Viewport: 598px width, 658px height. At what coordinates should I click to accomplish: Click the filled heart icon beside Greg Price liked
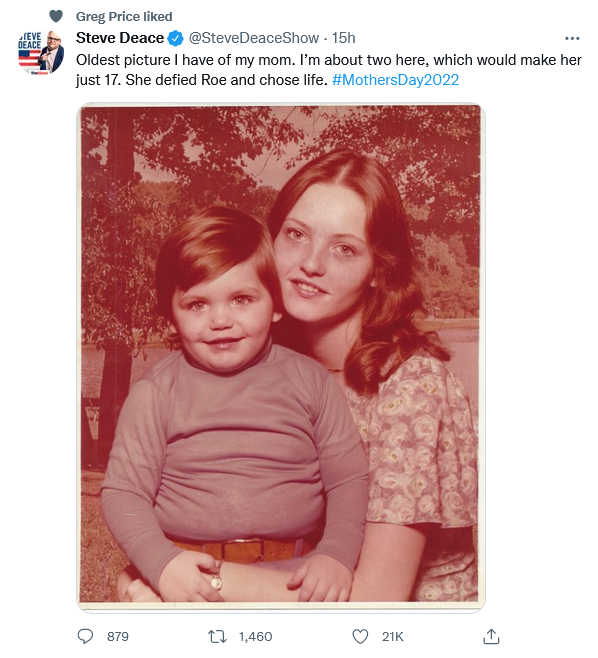[56, 16]
